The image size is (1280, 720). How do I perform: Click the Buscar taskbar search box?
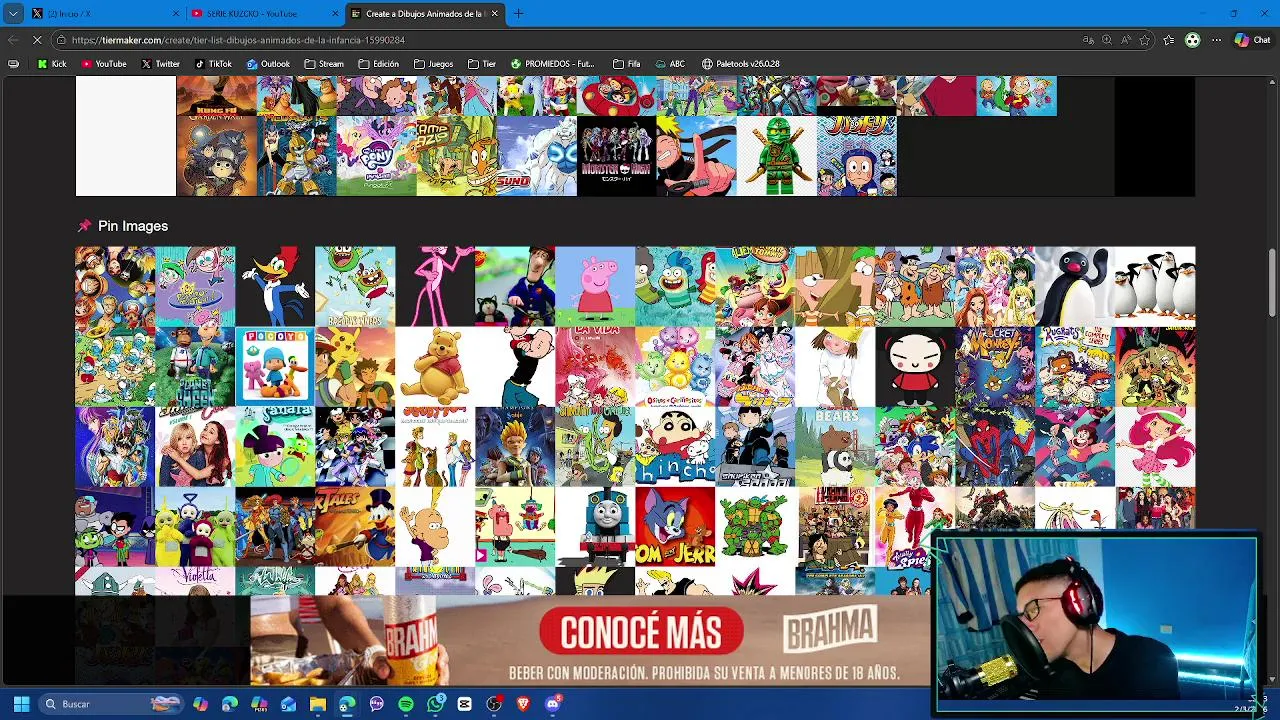click(110, 704)
